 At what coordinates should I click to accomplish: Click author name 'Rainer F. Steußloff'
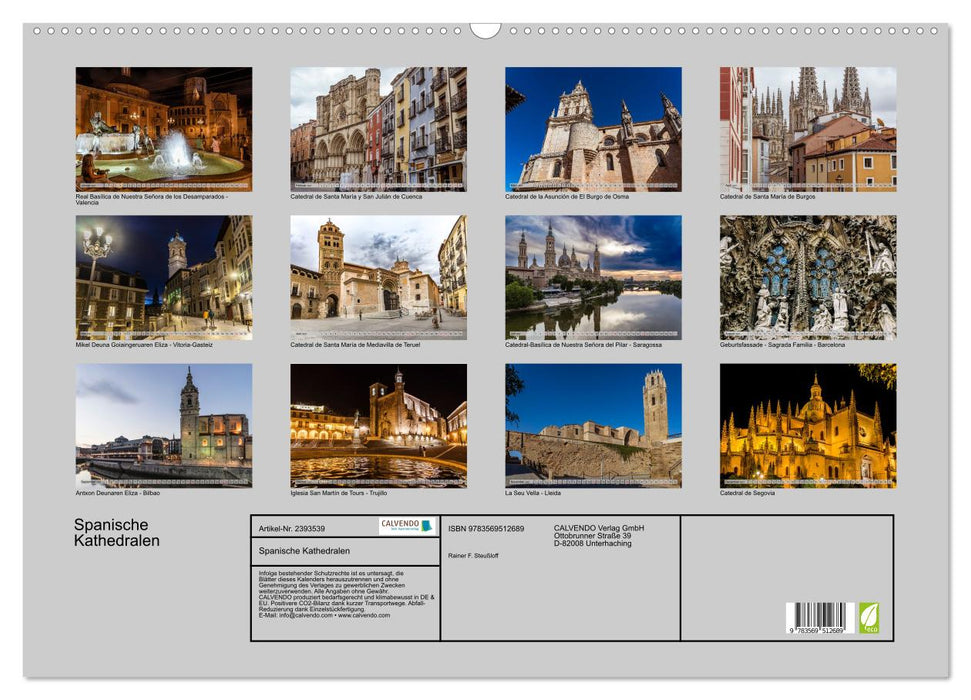click(473, 556)
